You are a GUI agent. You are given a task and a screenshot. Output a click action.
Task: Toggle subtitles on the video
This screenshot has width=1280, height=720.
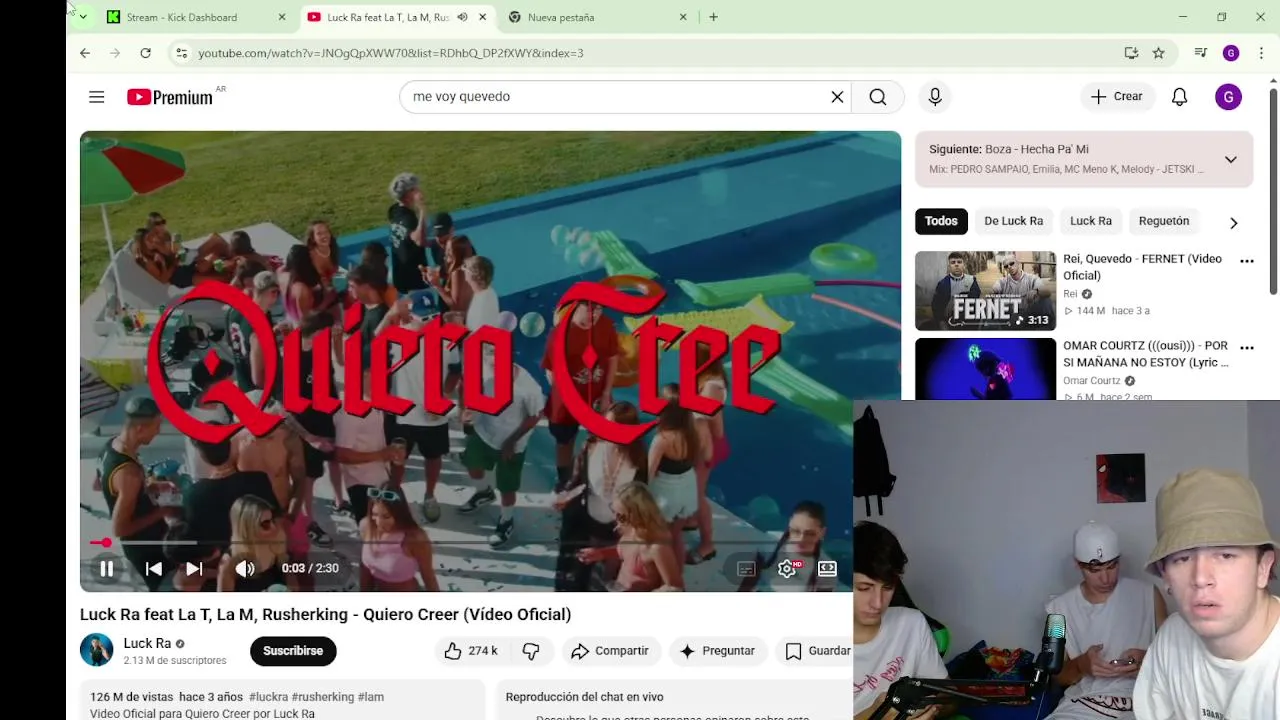tap(746, 568)
